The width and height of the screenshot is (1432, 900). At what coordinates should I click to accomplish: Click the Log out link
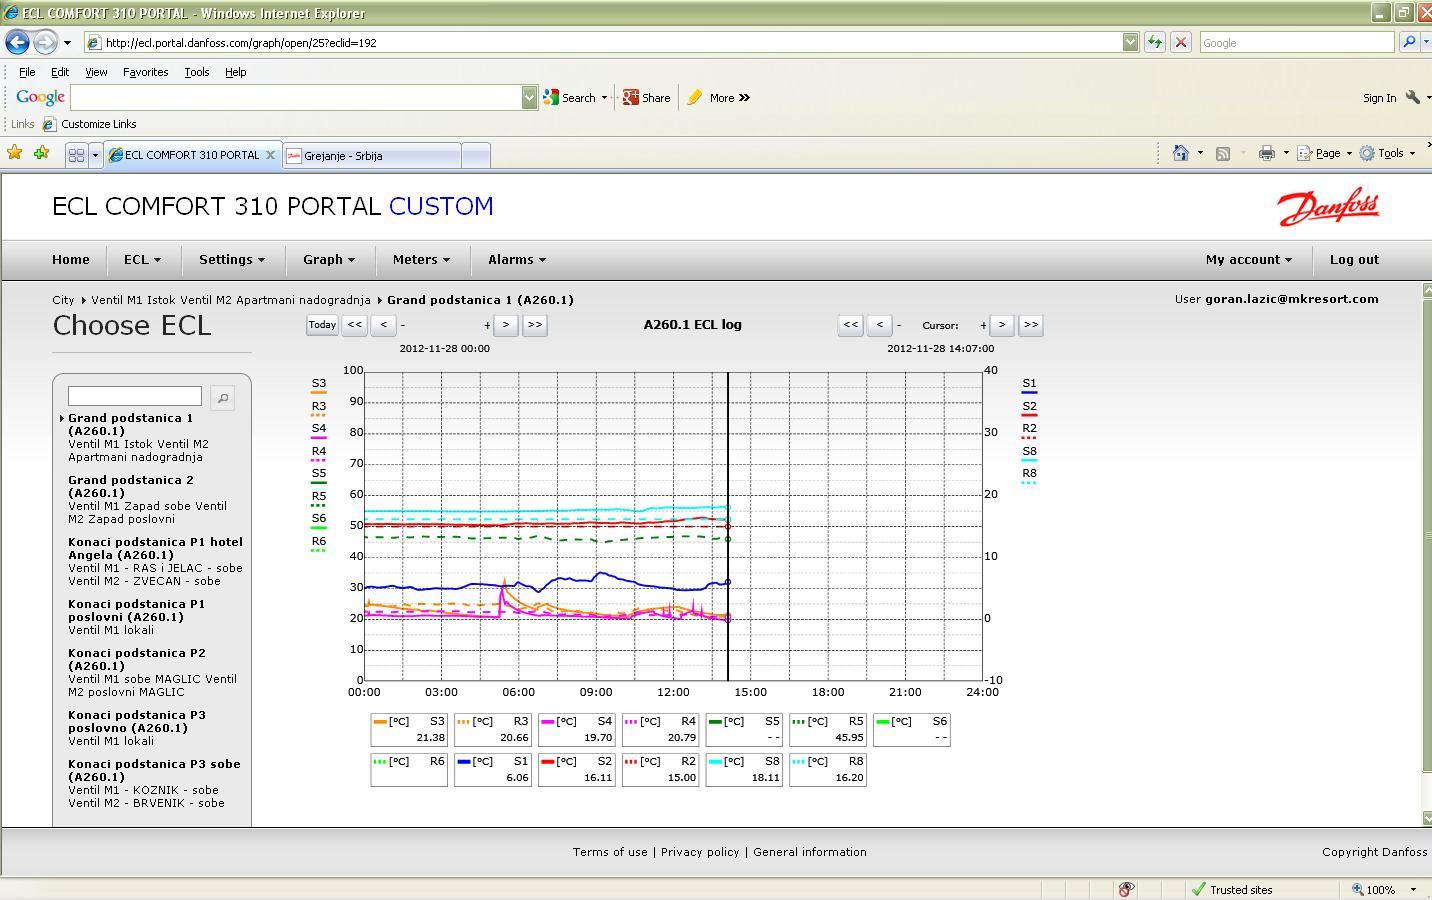[1354, 260]
